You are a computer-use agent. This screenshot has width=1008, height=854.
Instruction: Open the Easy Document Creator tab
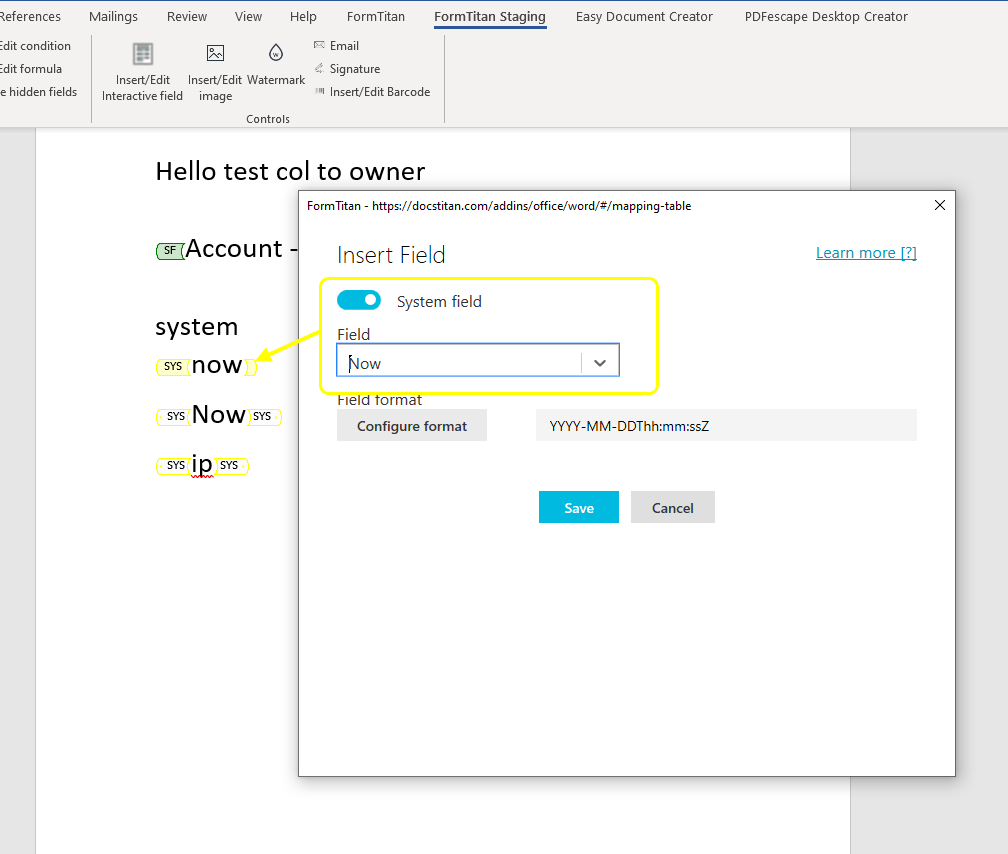click(x=644, y=17)
